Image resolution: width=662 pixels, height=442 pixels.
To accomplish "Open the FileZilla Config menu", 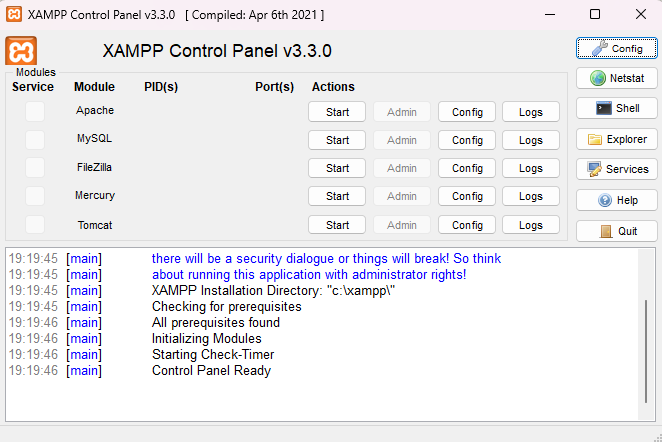I will click(467, 168).
